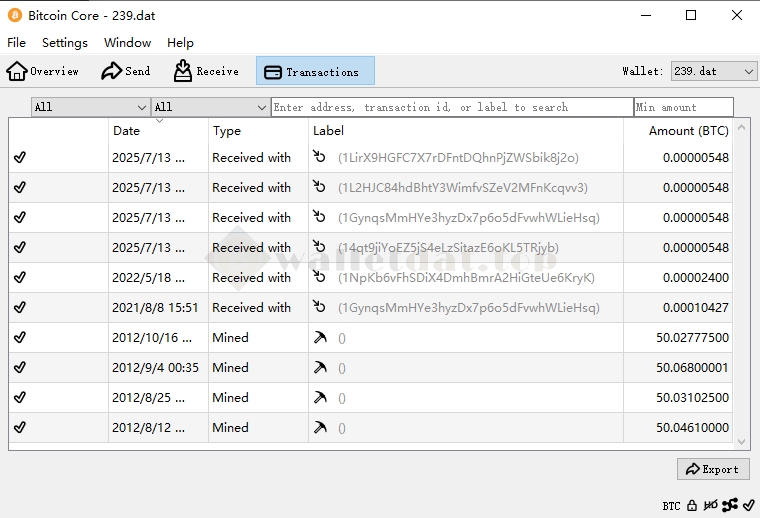Screen dimensions: 760x518
Task: Open the Window menu
Action: click(x=127, y=43)
